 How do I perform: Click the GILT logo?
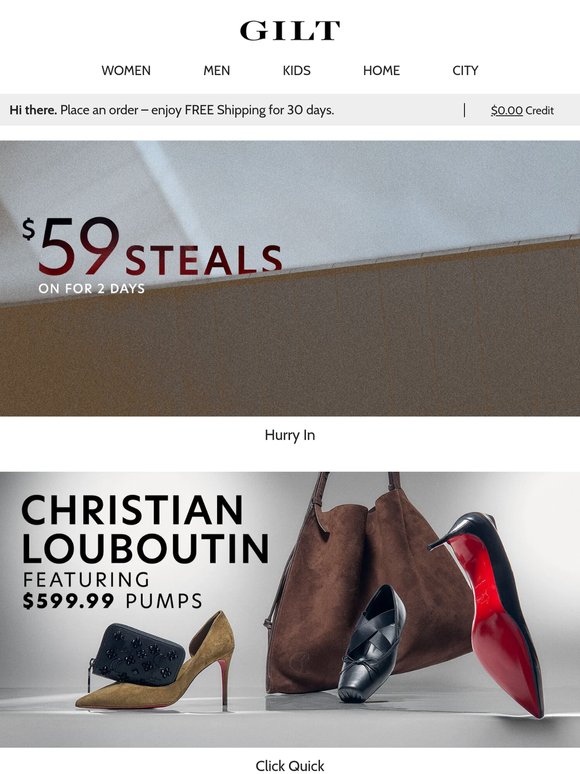click(x=290, y=31)
